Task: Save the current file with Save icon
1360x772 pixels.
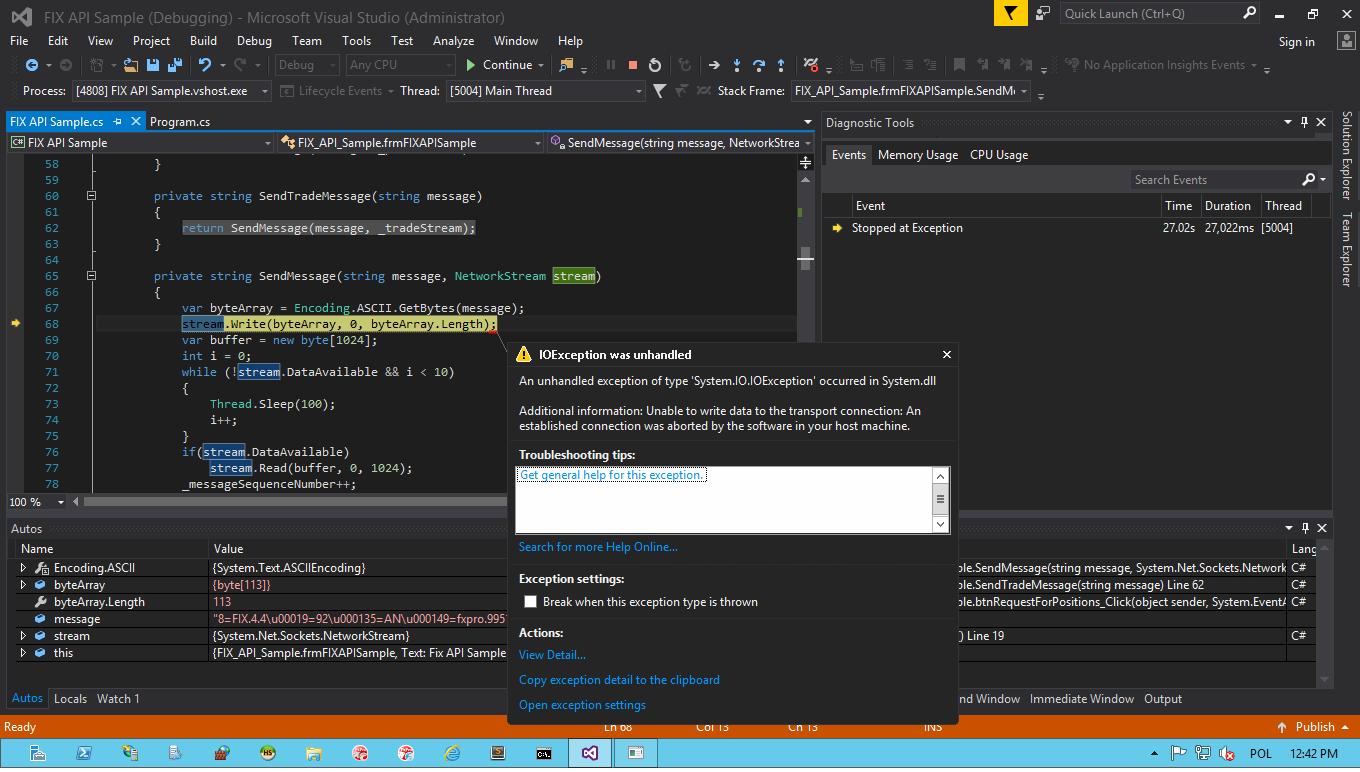Action: click(153, 65)
